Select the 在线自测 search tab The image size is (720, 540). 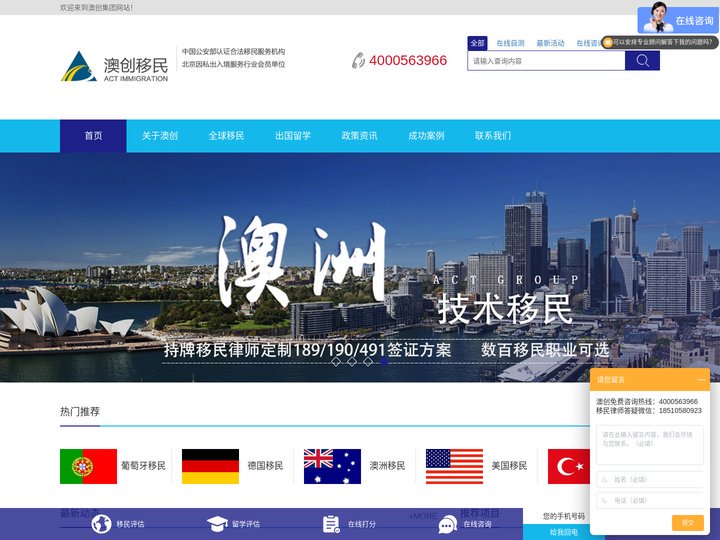tap(510, 43)
